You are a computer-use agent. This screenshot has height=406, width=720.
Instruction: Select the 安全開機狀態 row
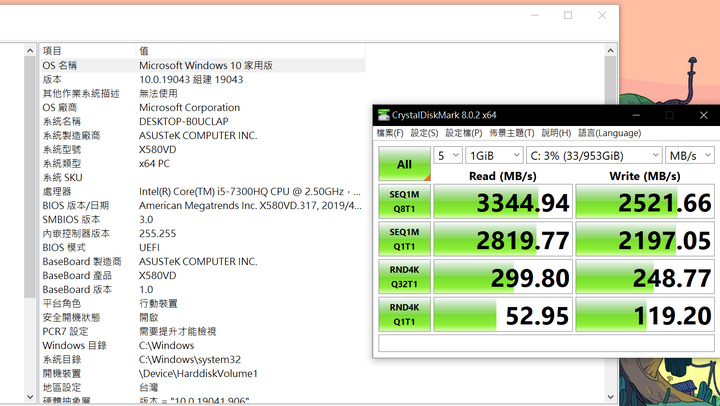pos(202,317)
